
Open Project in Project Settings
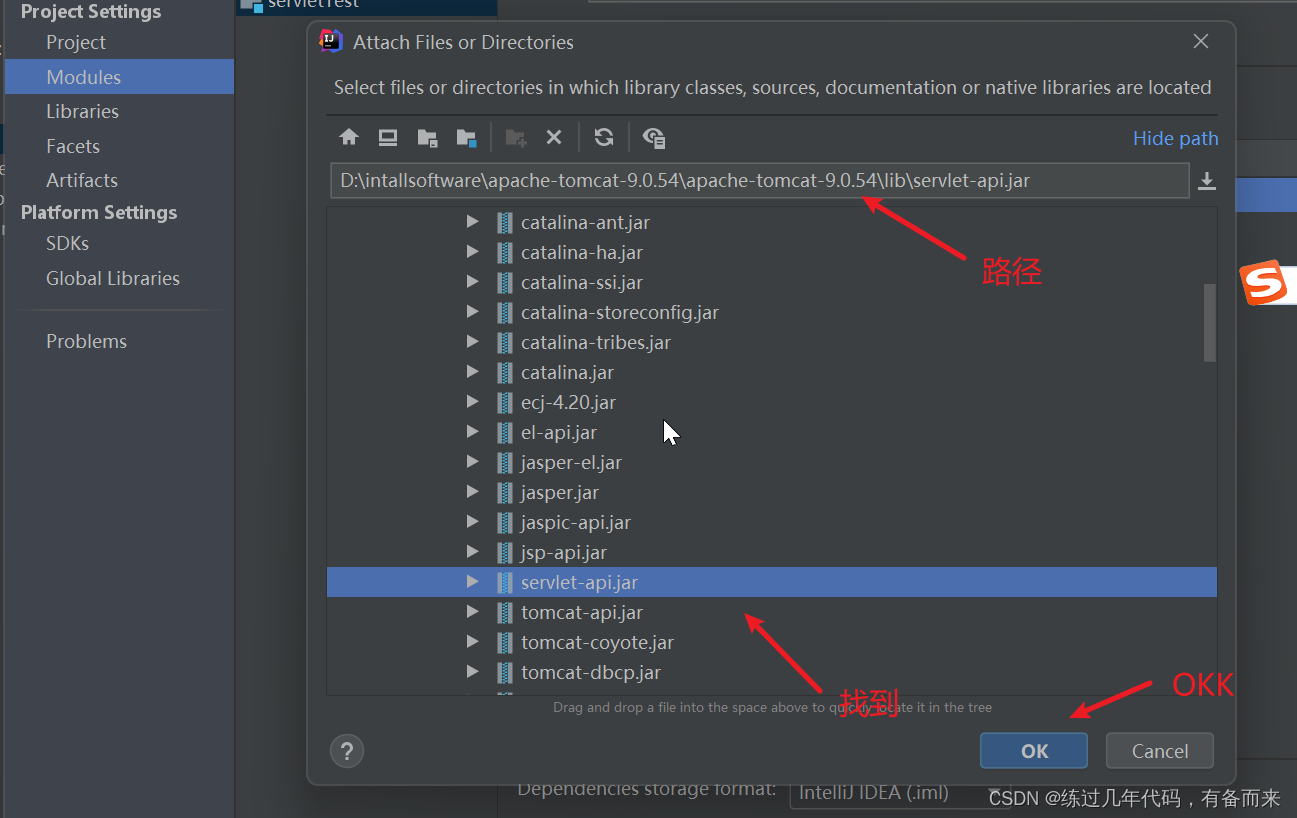pyautogui.click(x=76, y=42)
